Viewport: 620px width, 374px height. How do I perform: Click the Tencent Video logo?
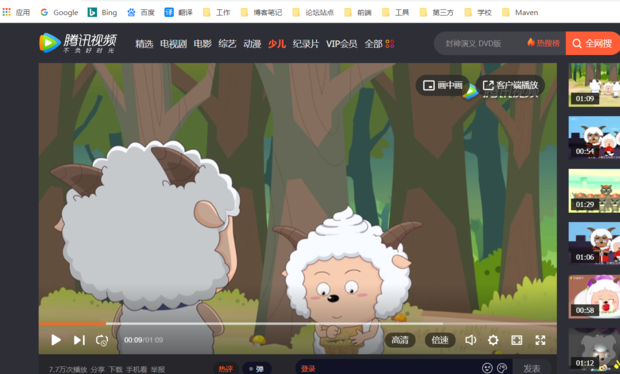pyautogui.click(x=78, y=43)
